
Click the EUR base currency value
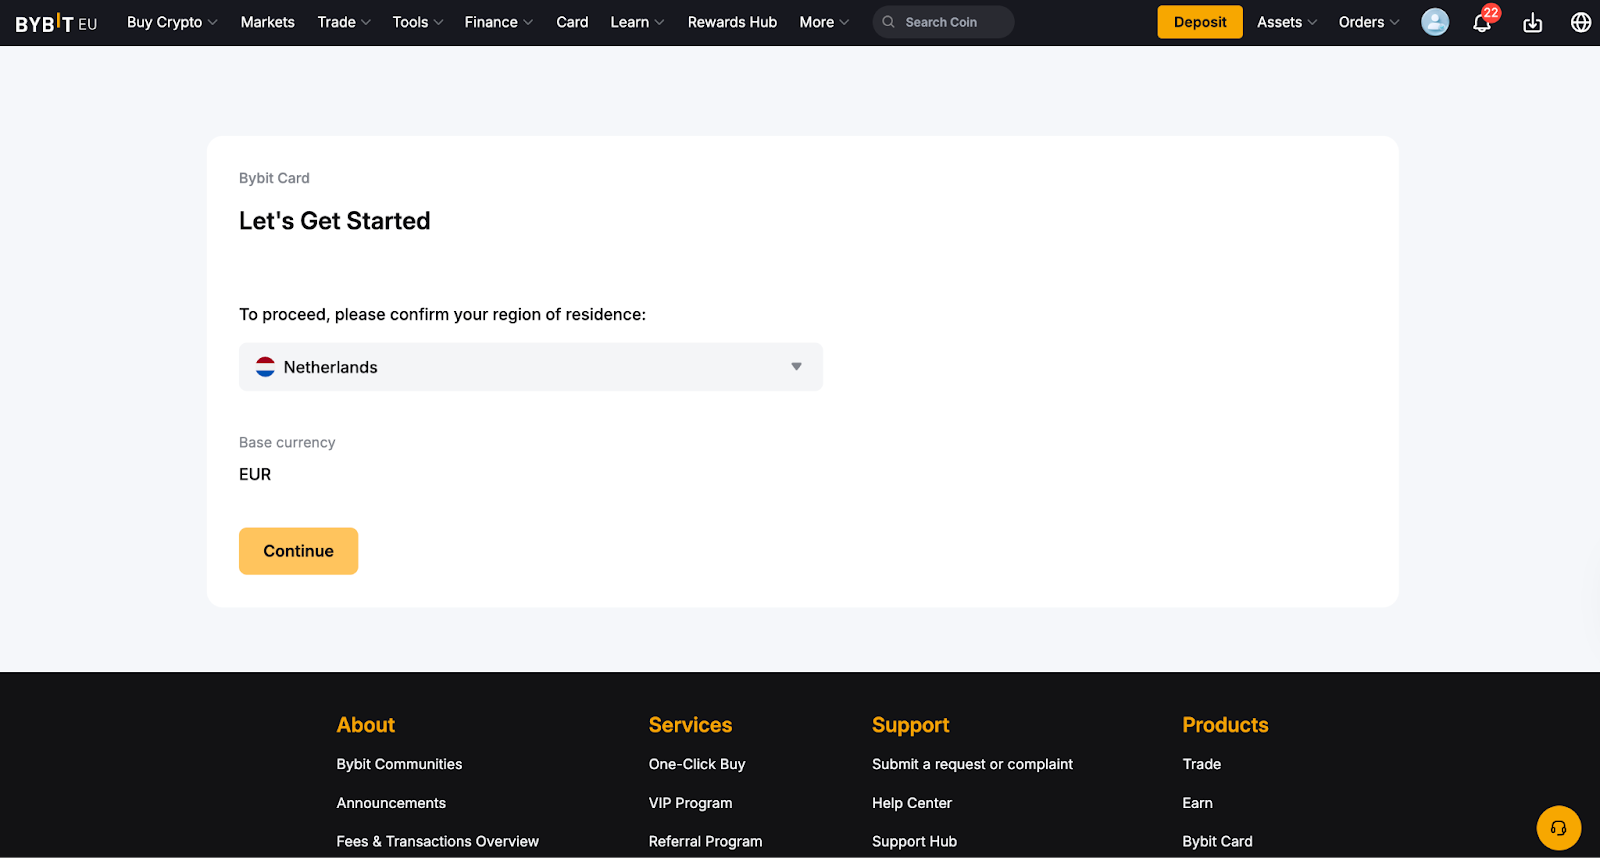(255, 474)
